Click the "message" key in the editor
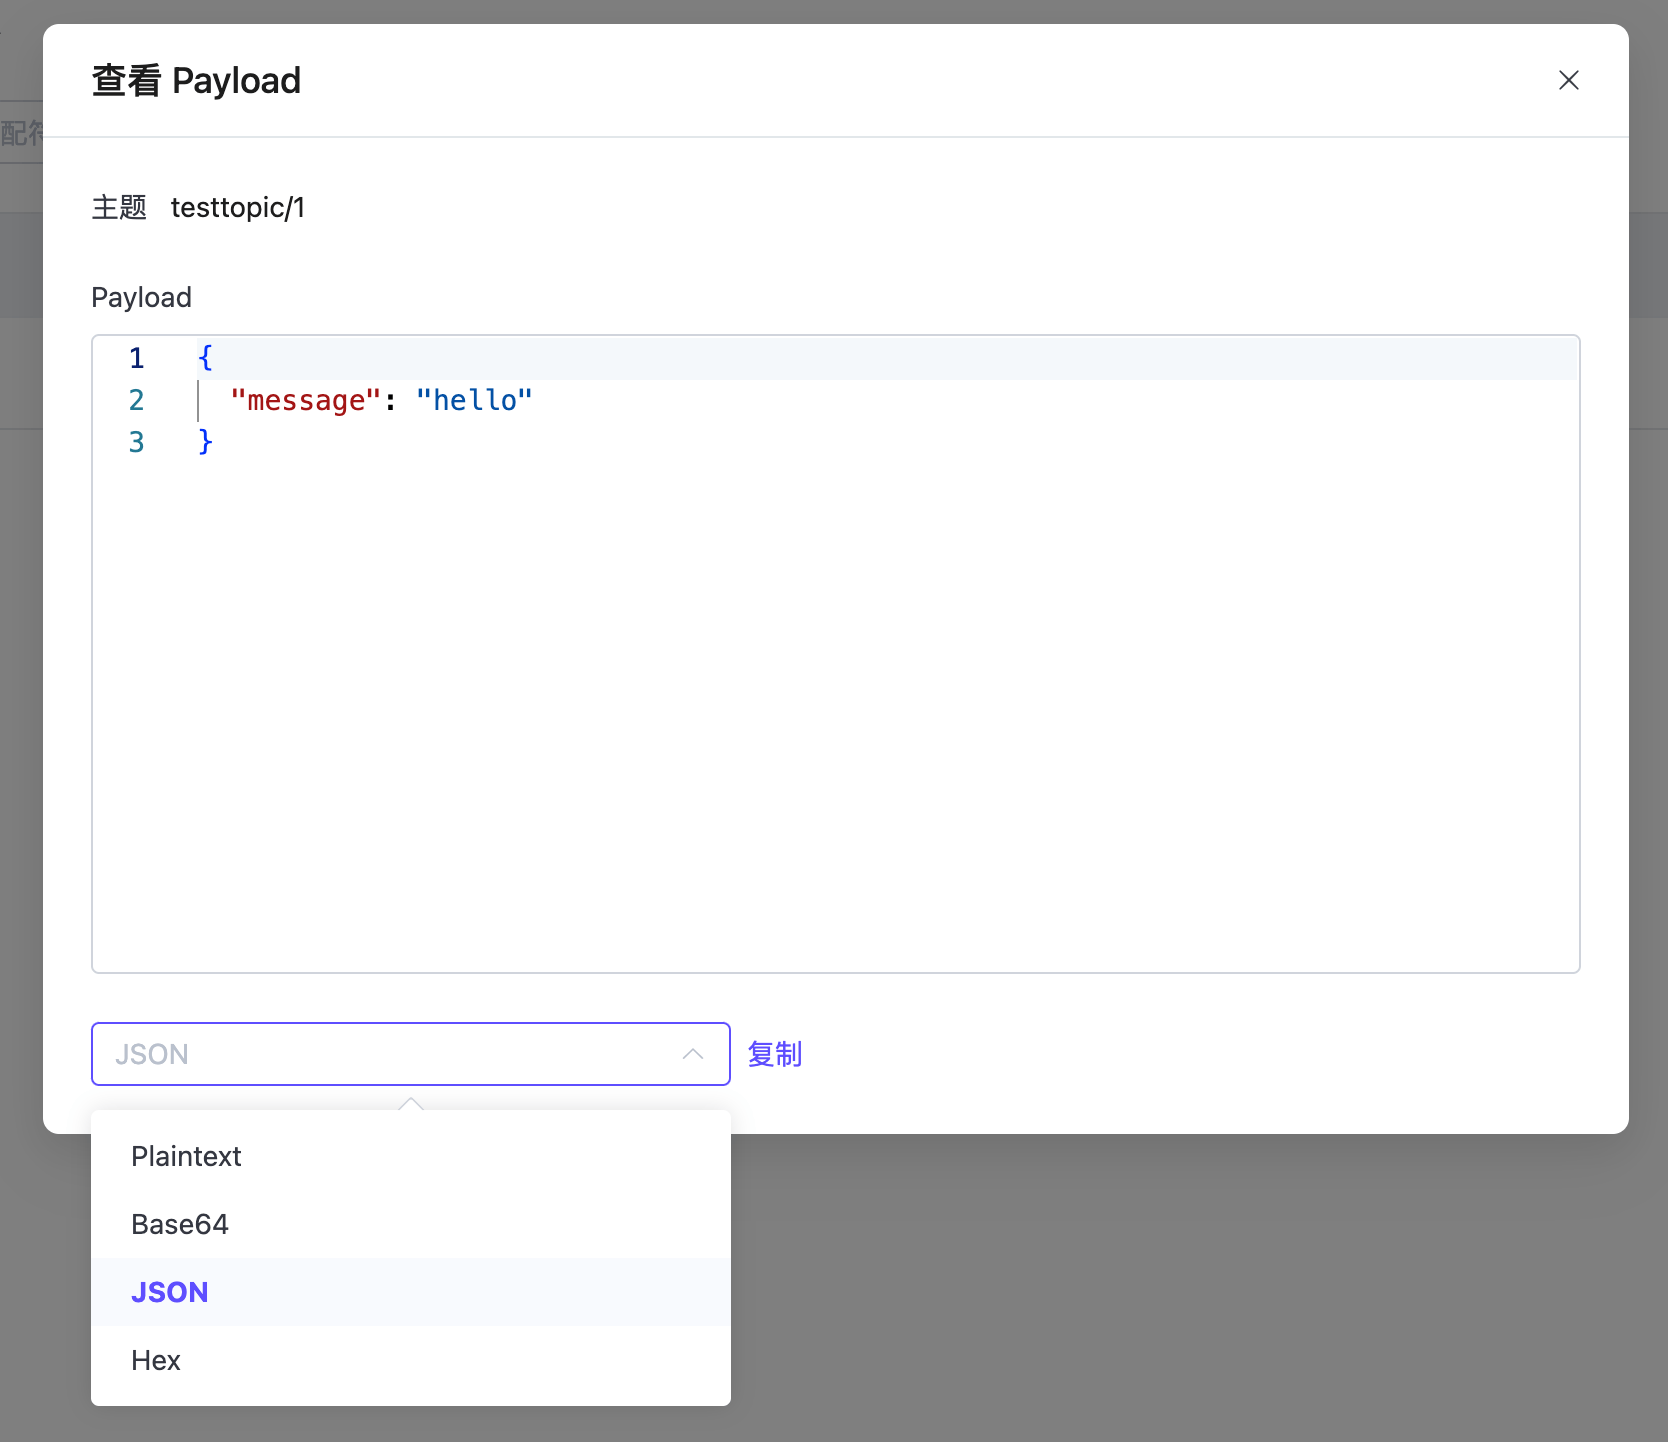 [x=305, y=400]
